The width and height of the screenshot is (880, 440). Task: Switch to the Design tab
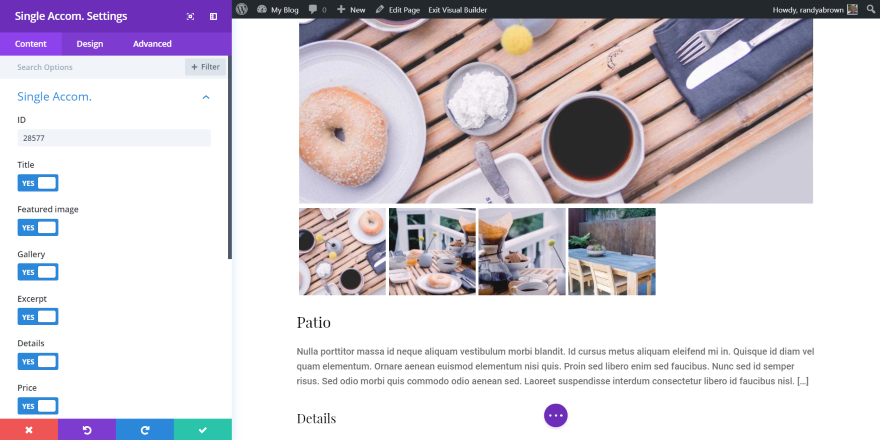point(90,44)
